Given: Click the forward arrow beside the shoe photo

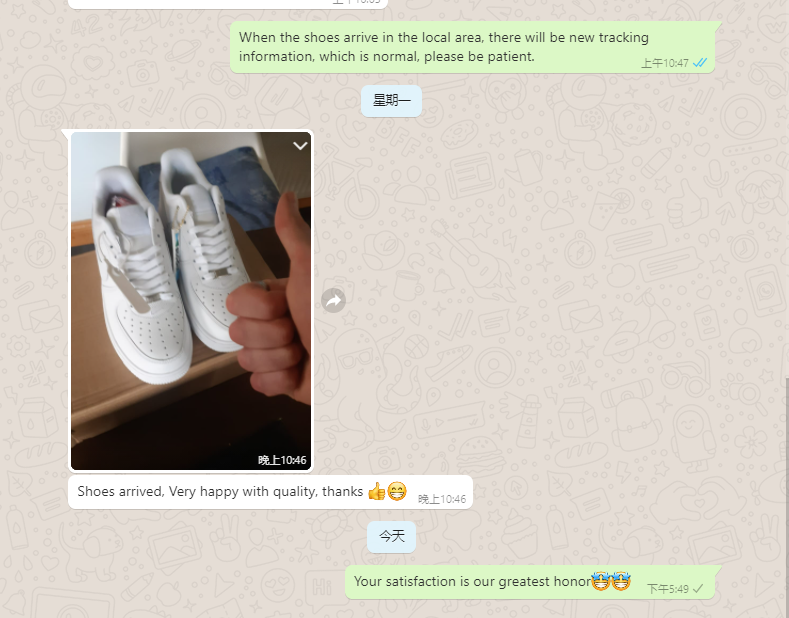Looking at the screenshot, I should point(334,301).
